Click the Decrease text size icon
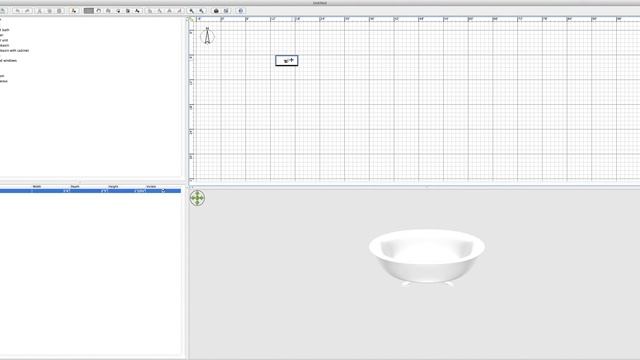 [160, 11]
